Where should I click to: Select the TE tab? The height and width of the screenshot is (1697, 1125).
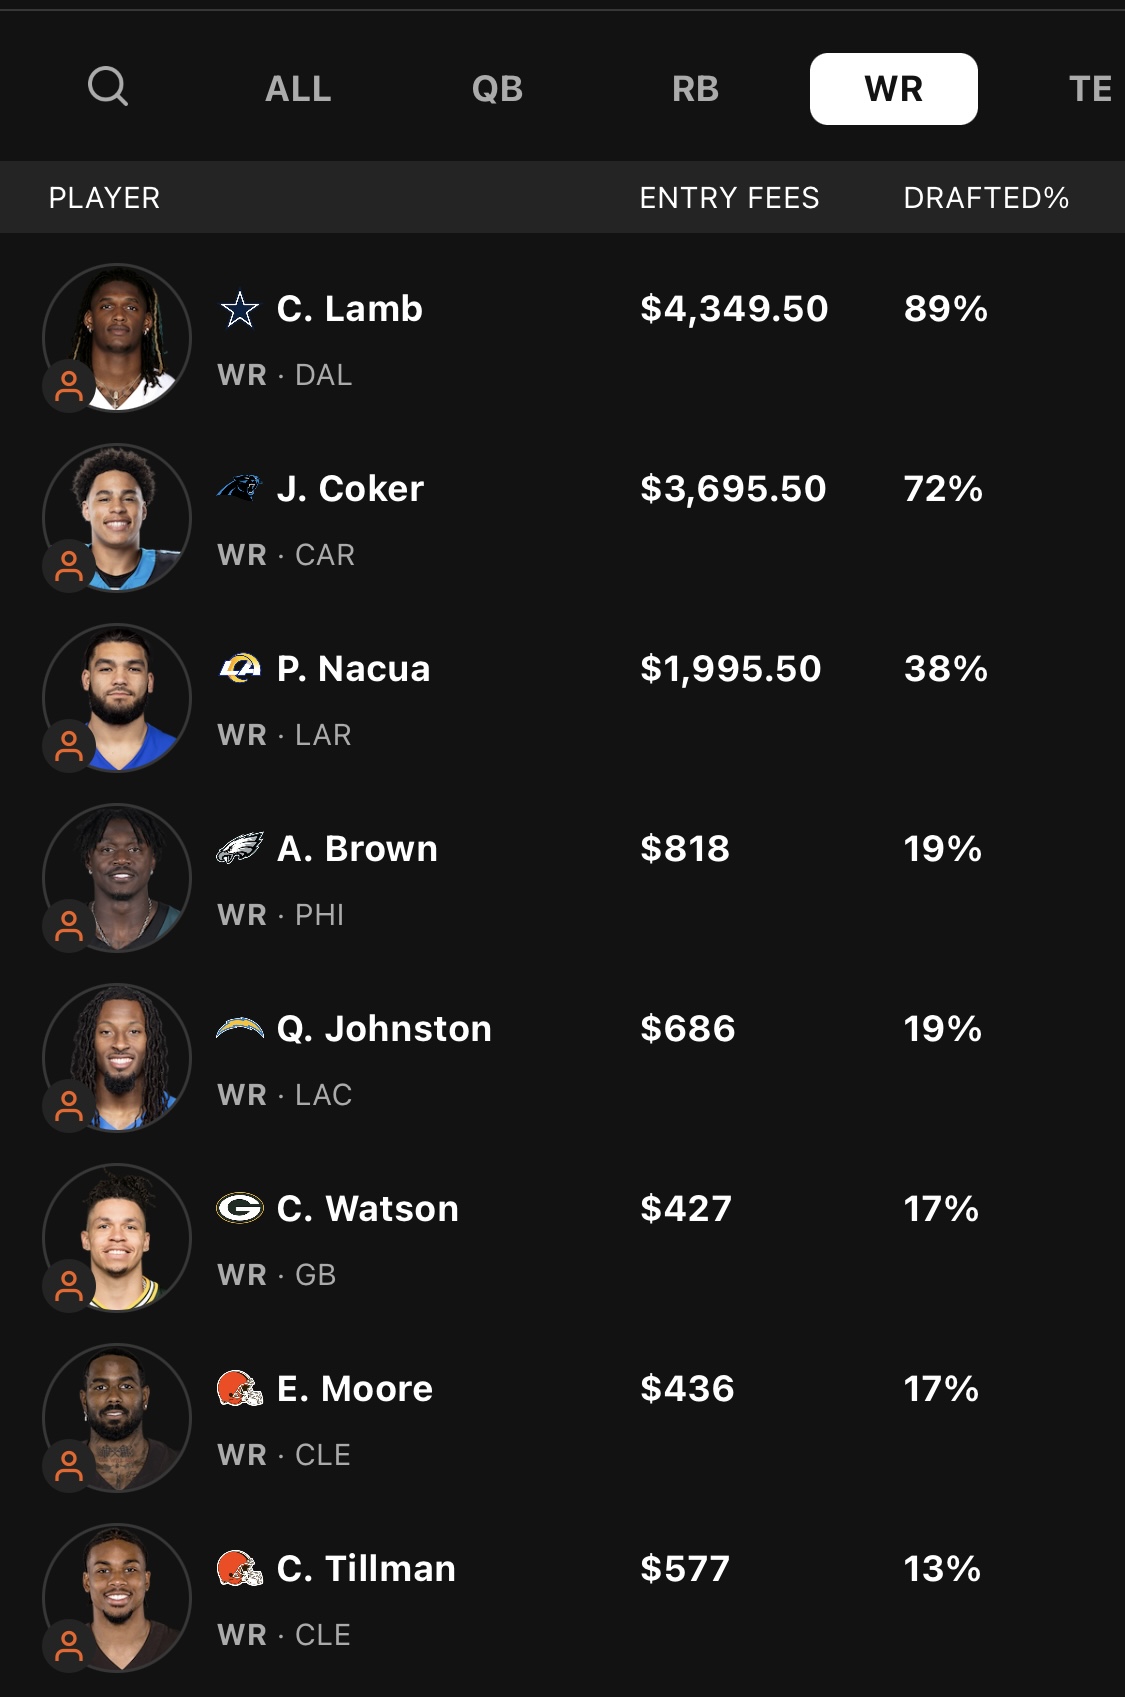point(1090,89)
